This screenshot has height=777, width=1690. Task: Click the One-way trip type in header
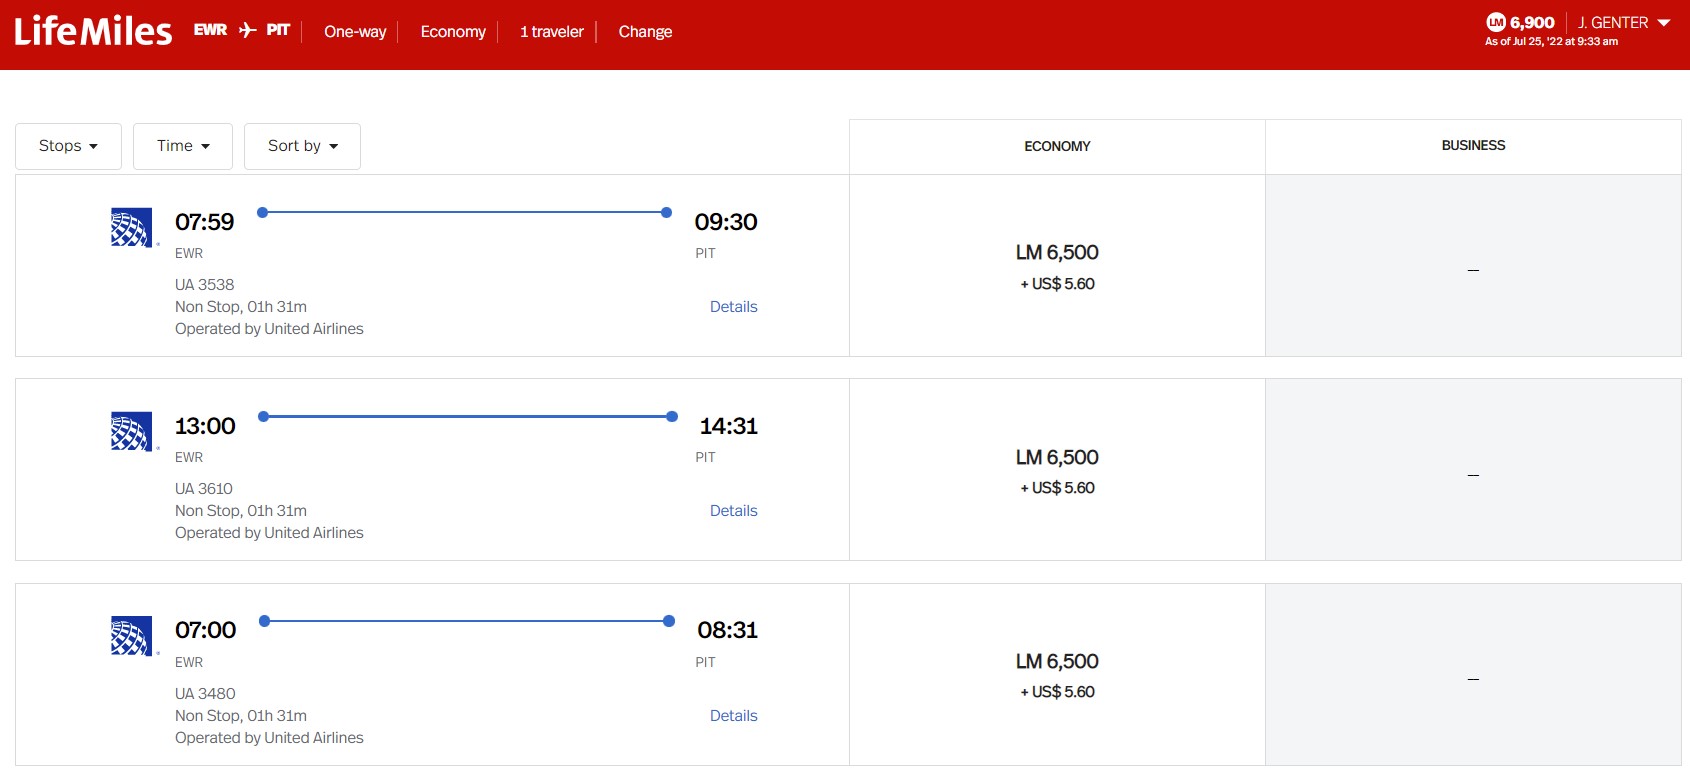(355, 32)
